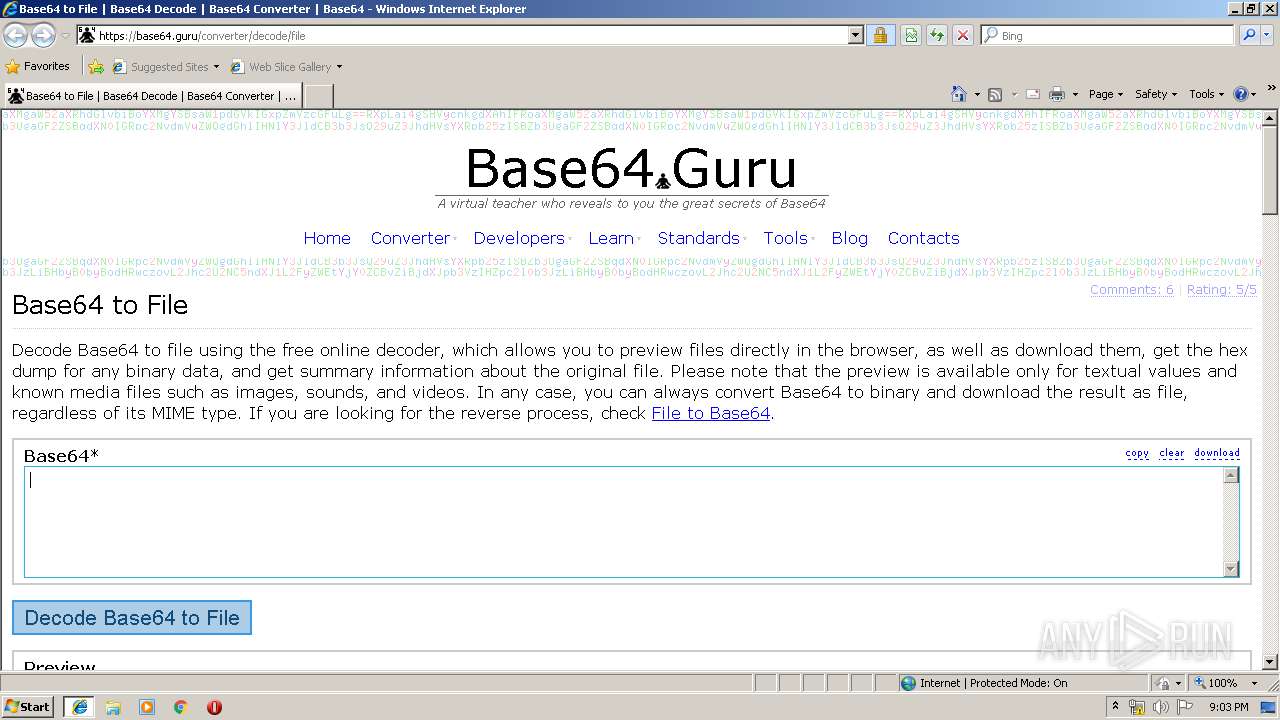This screenshot has height=720, width=1280.
Task: Click the Add to Favorites Bar icon
Action: click(x=96, y=67)
